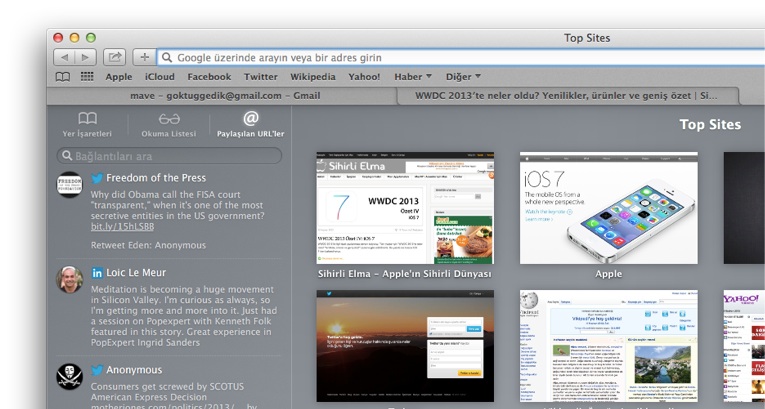
Task: Click the Bağlantıları ara search field
Action: click(170, 156)
